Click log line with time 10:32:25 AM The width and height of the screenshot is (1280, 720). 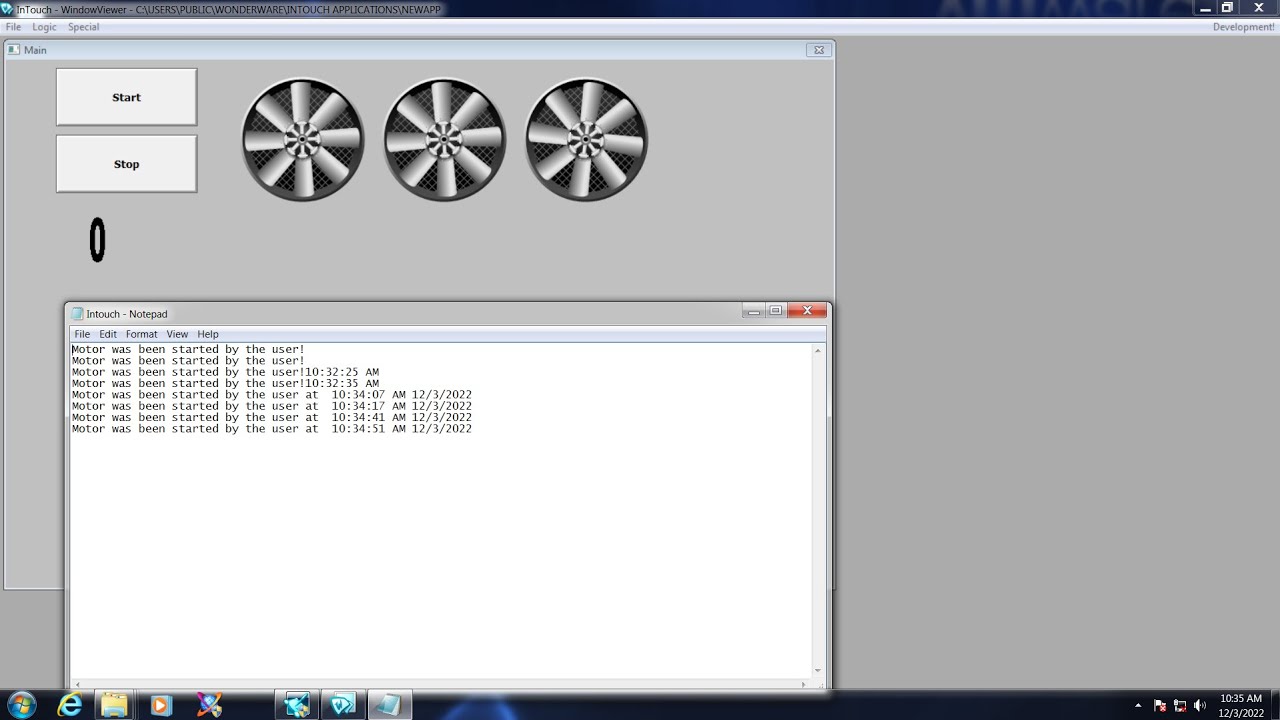(x=225, y=372)
